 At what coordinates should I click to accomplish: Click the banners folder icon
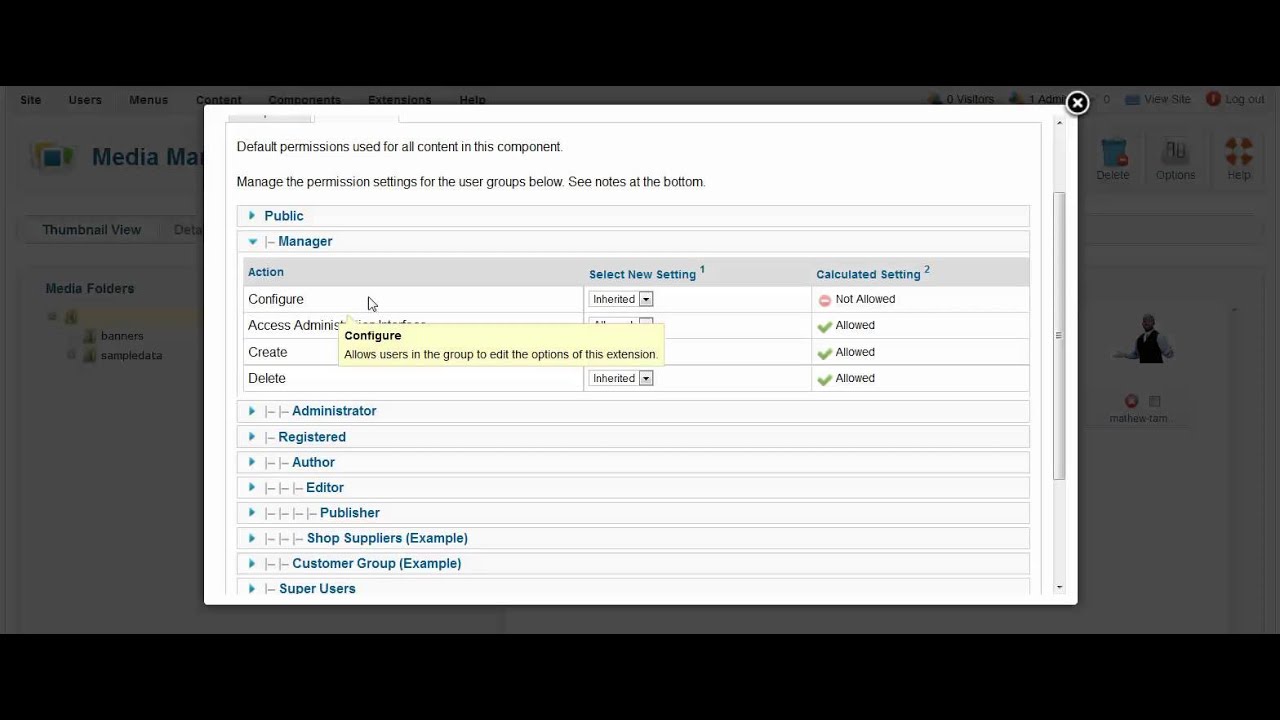point(89,336)
